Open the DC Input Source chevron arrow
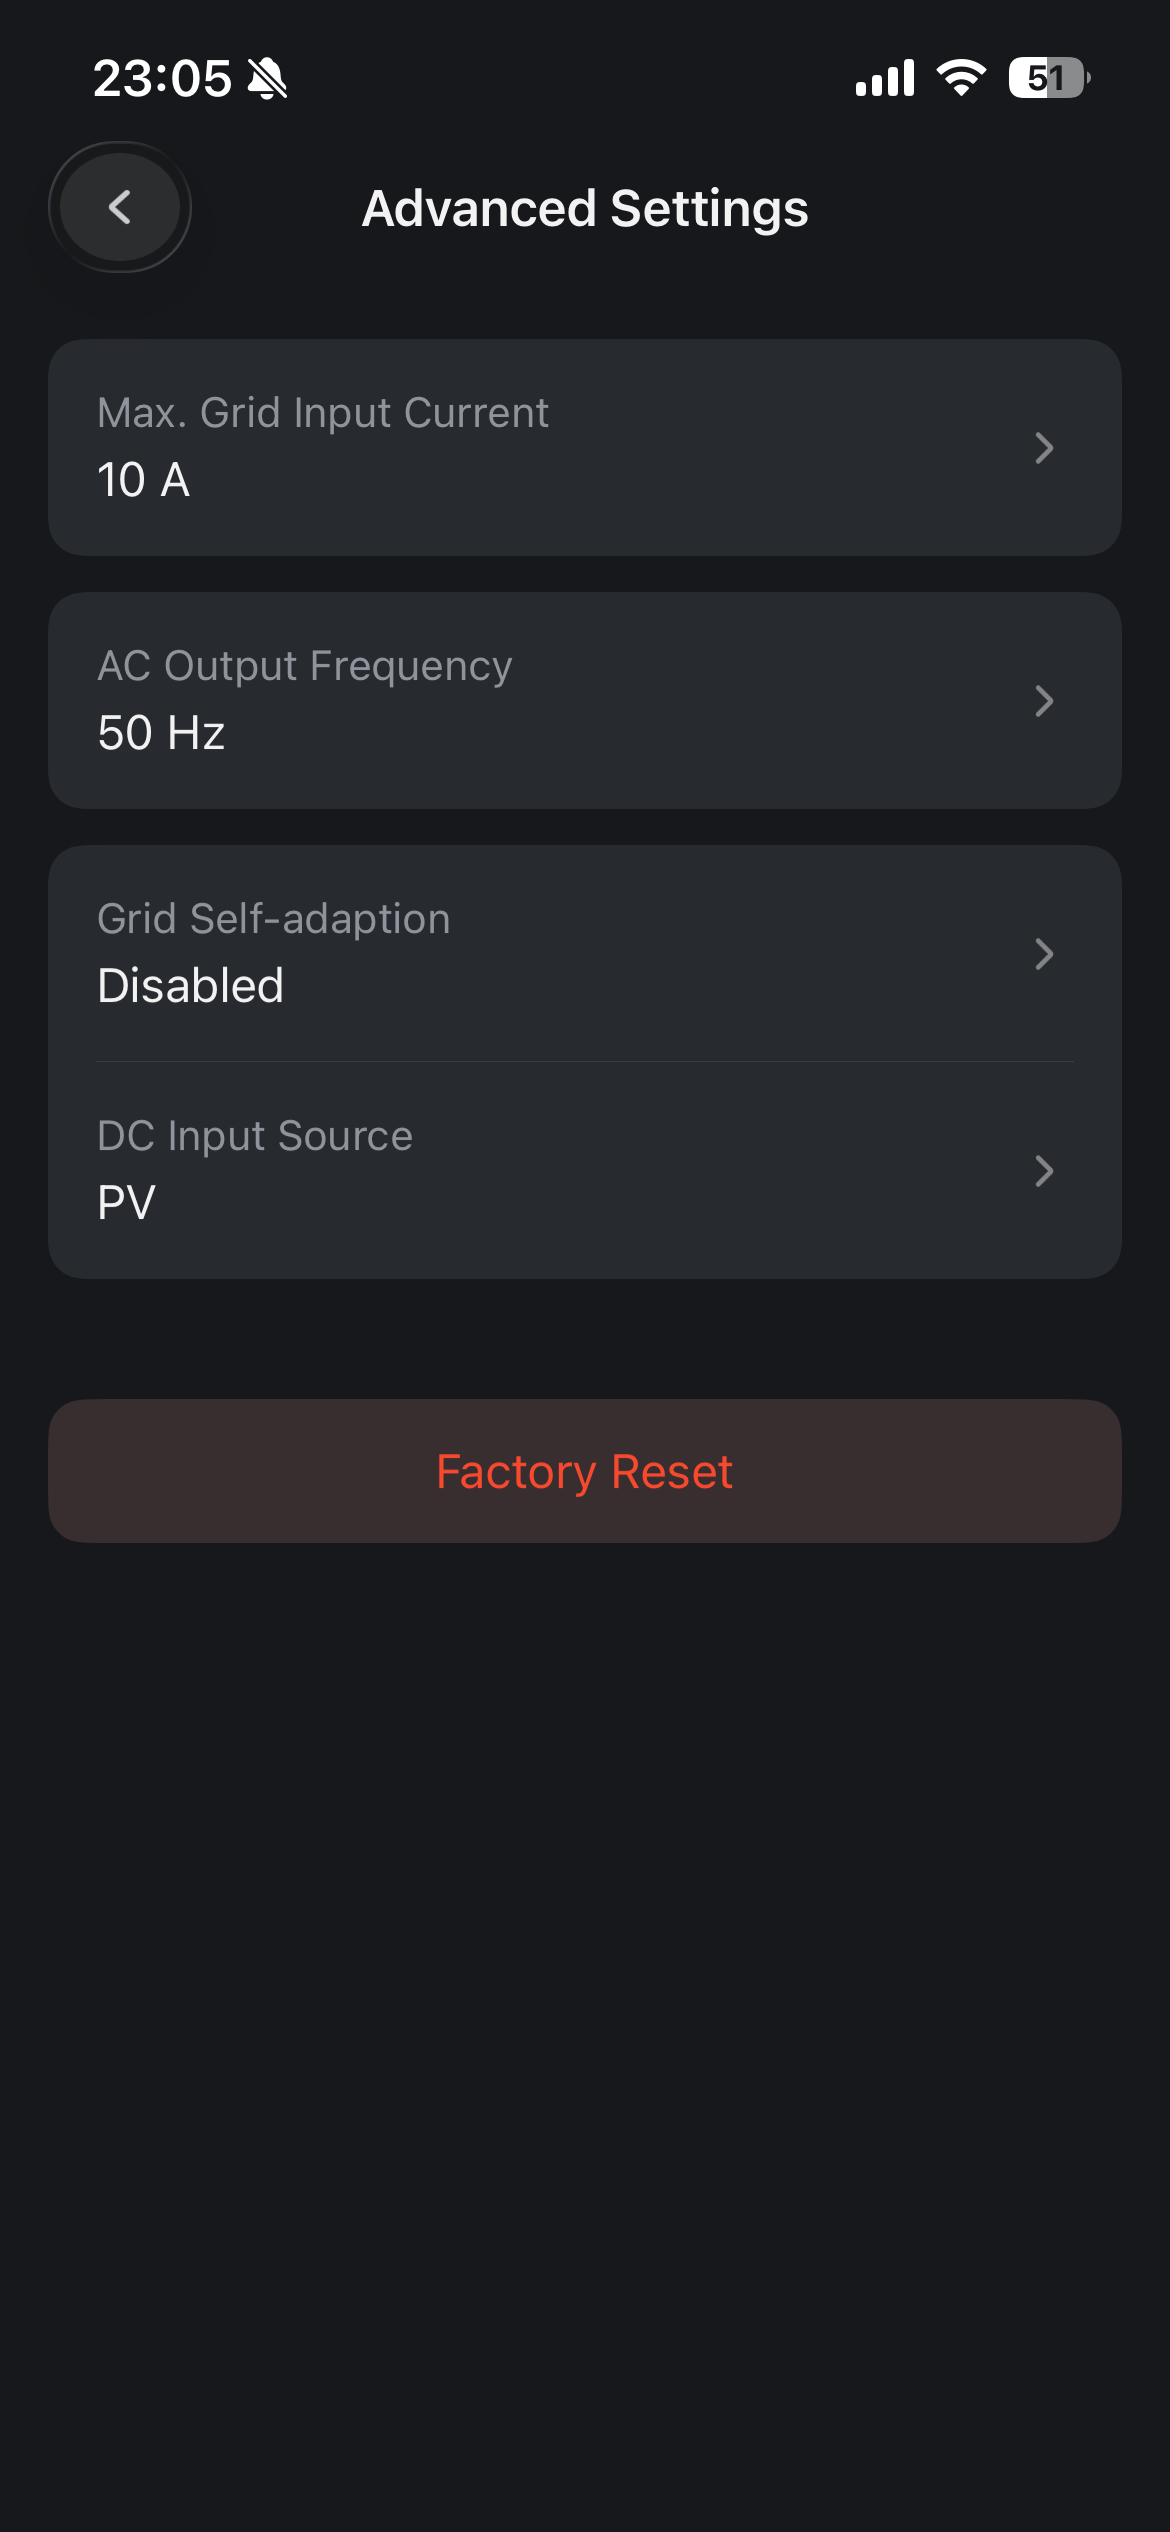Image resolution: width=1170 pixels, height=2532 pixels. pos(1044,1171)
